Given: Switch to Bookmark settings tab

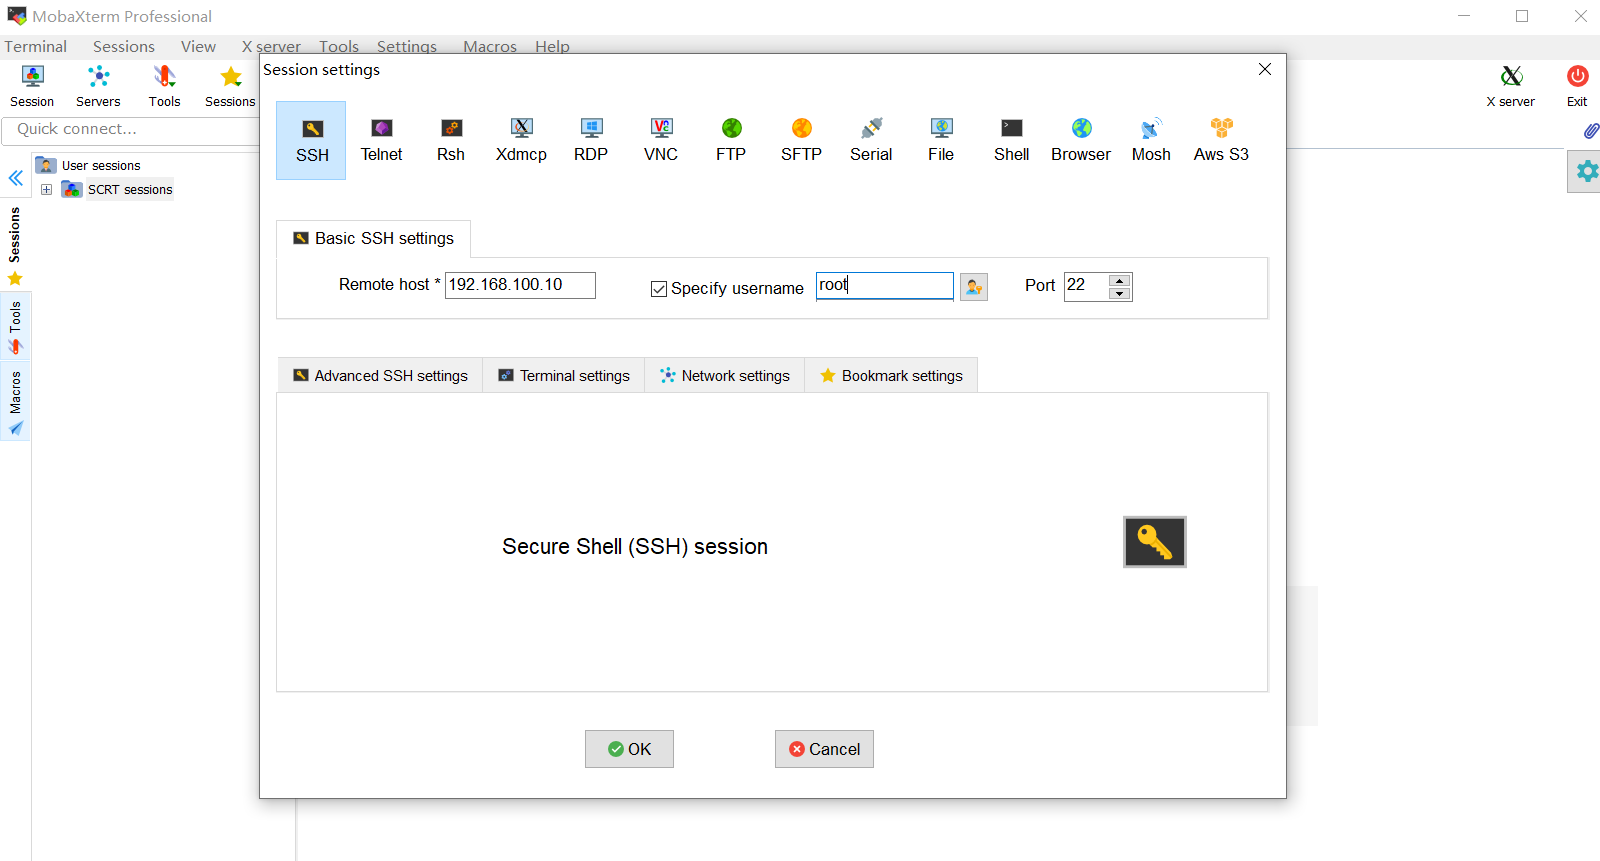Looking at the screenshot, I should tap(891, 376).
